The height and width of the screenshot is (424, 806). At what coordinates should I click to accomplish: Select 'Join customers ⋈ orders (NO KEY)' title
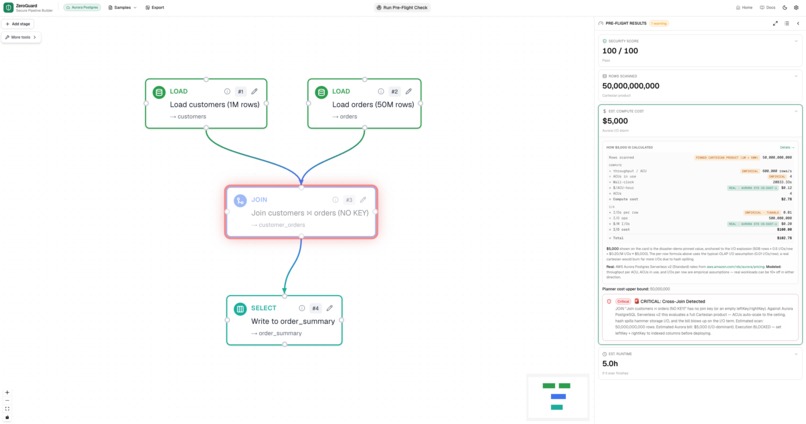click(x=310, y=213)
